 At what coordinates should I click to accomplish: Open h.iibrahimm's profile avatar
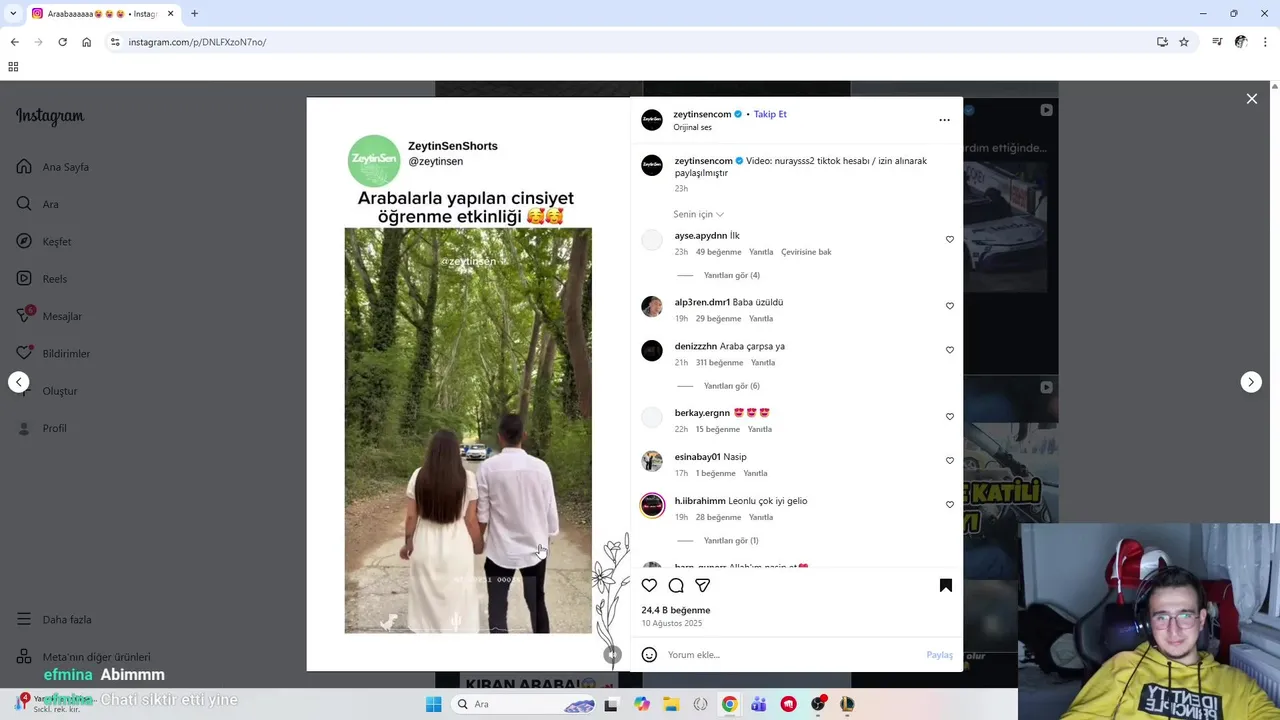[652, 506]
